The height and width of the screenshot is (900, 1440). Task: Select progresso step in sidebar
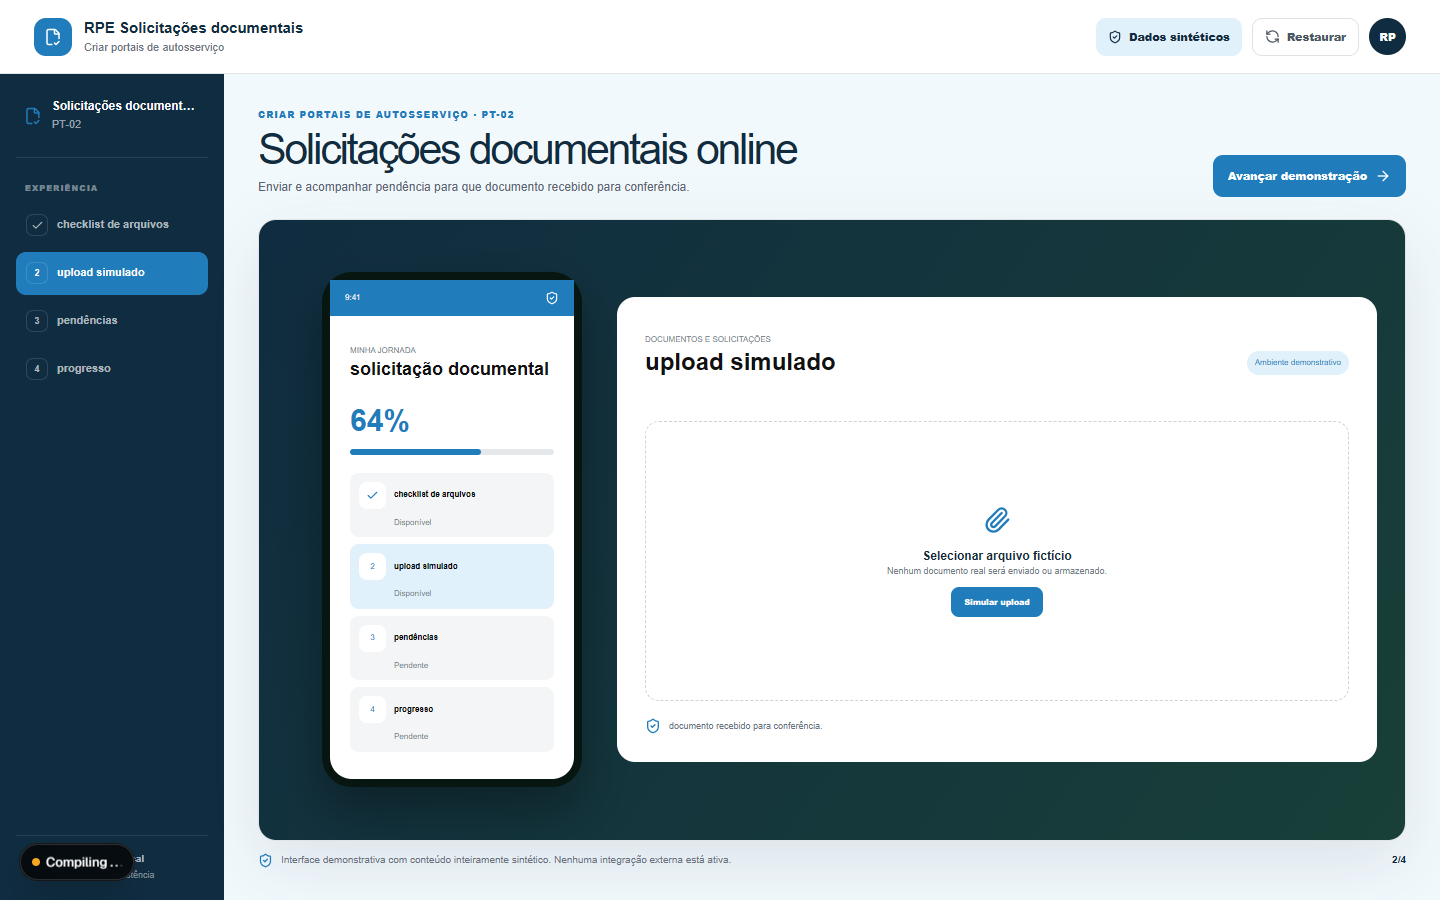[112, 369]
